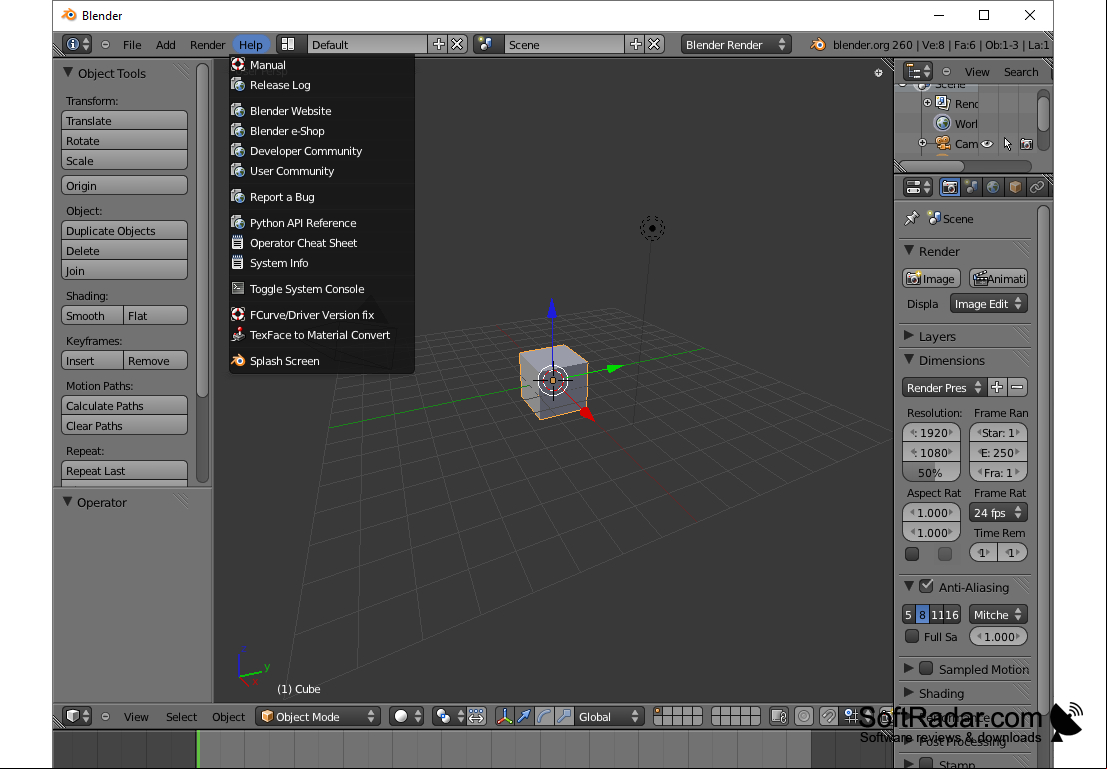
Task: Toggle manipulate object centers only button
Action: point(477,716)
